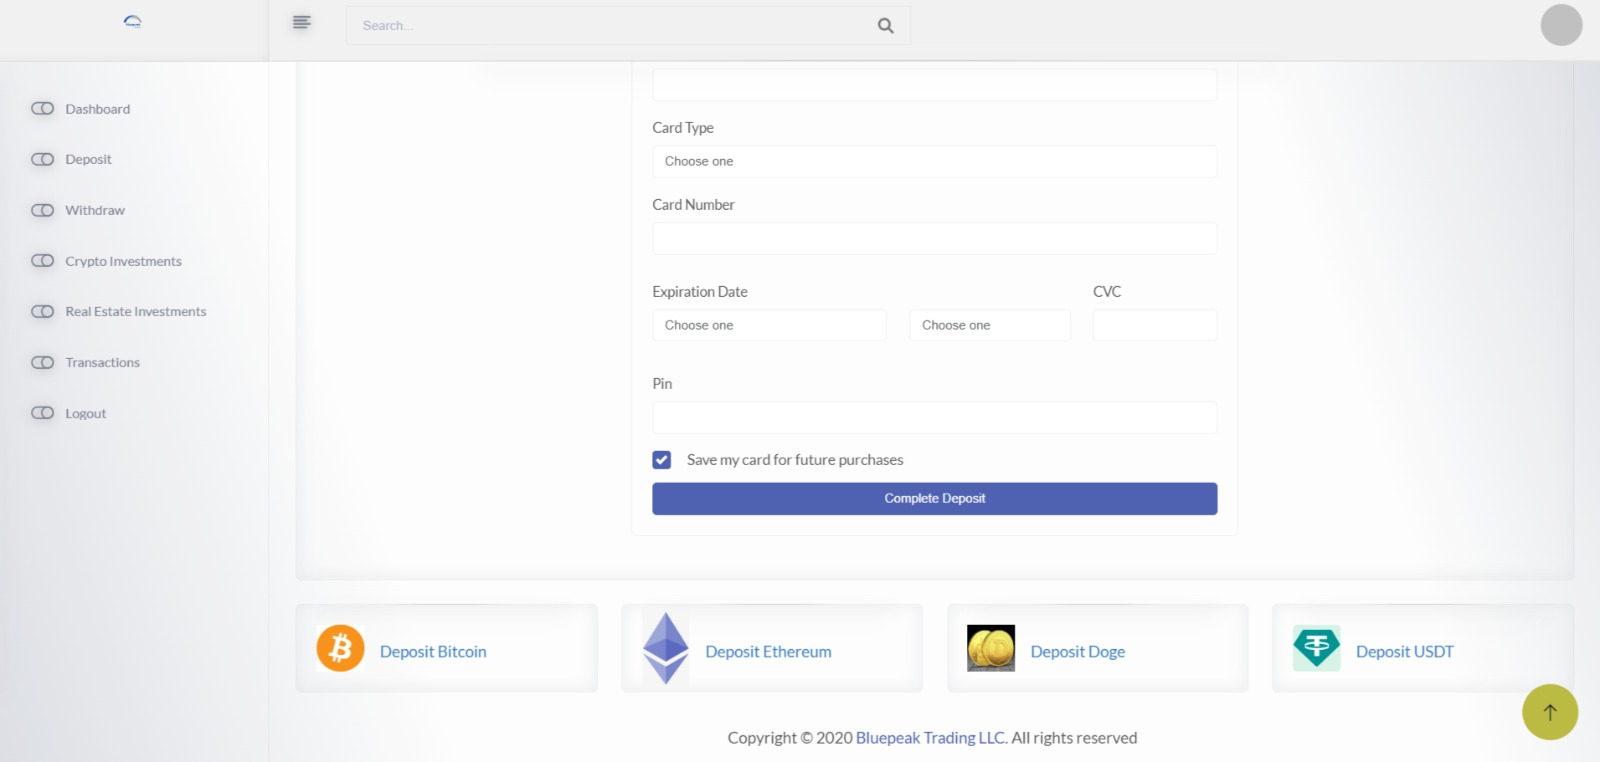Click the search magnifier icon
1600x762 pixels.
coord(885,26)
